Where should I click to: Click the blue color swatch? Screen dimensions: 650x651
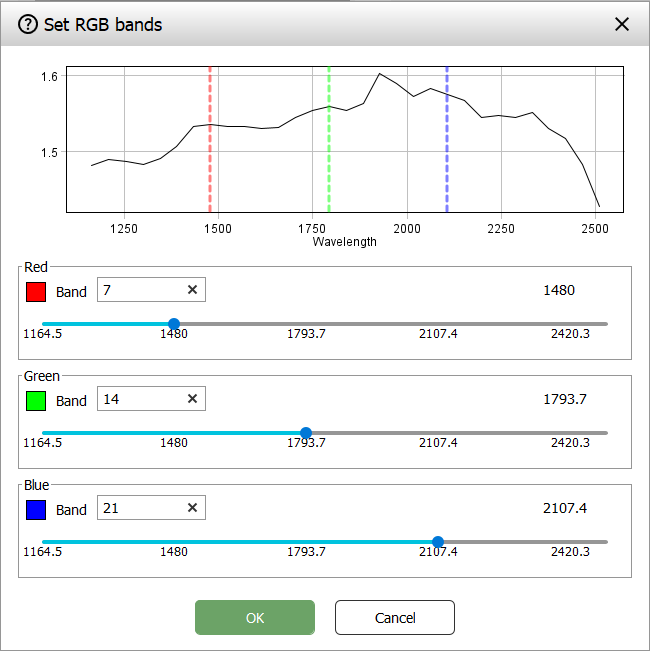(37, 510)
